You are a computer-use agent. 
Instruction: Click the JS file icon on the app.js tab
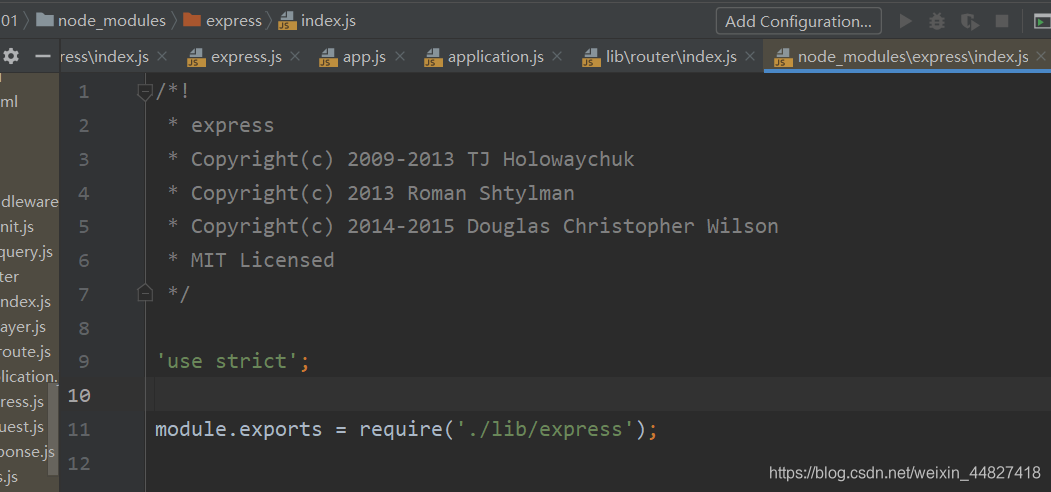pos(328,58)
